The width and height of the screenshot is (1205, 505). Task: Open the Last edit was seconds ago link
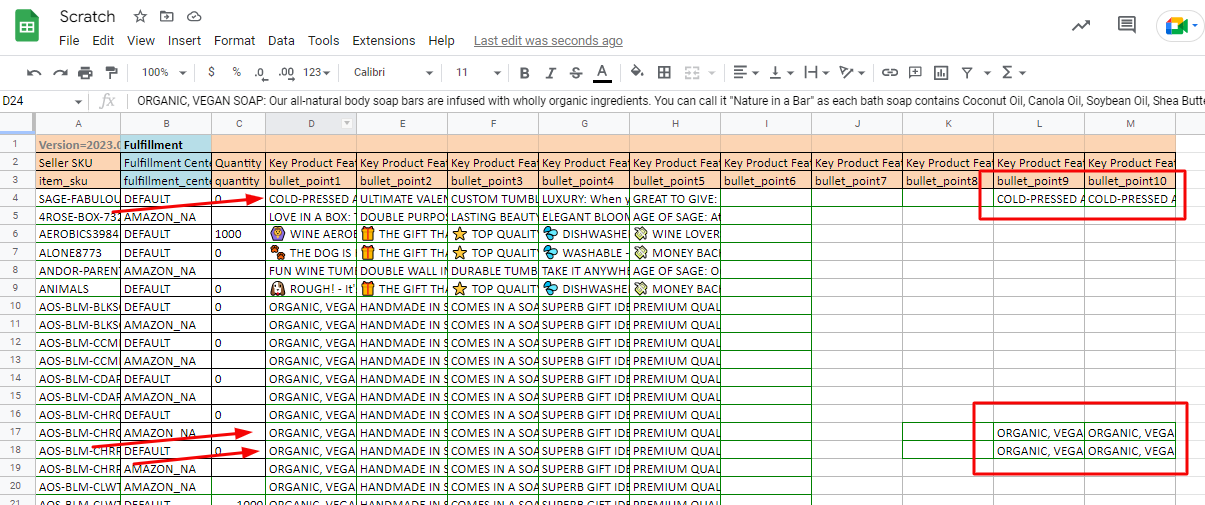tap(548, 41)
